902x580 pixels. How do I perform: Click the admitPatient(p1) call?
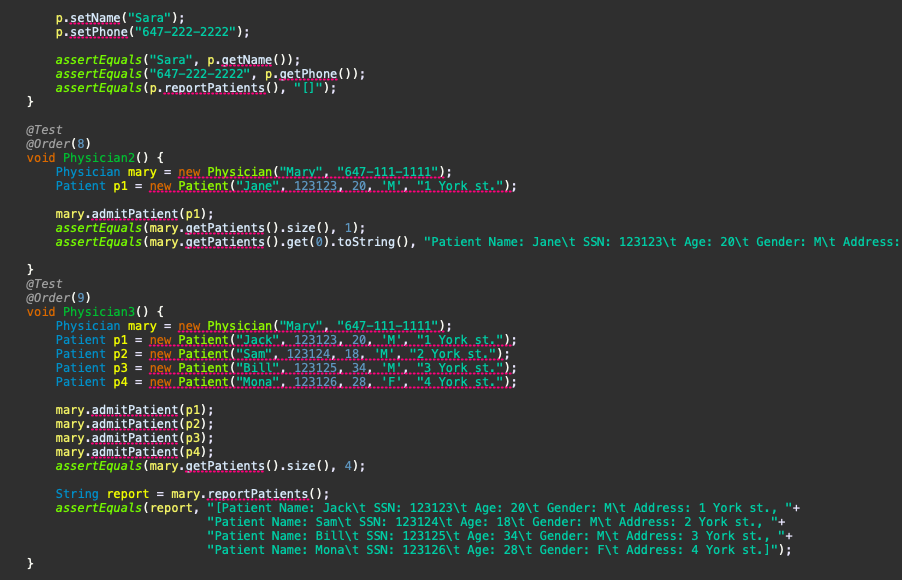point(140,409)
